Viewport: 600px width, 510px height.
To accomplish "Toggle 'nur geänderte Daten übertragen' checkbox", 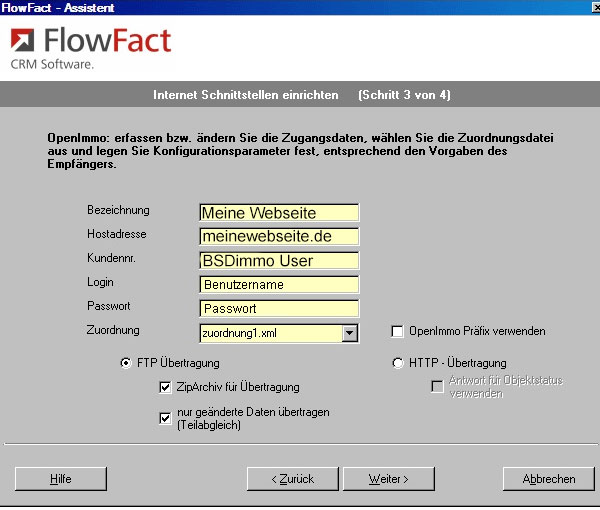I will (x=165, y=418).
